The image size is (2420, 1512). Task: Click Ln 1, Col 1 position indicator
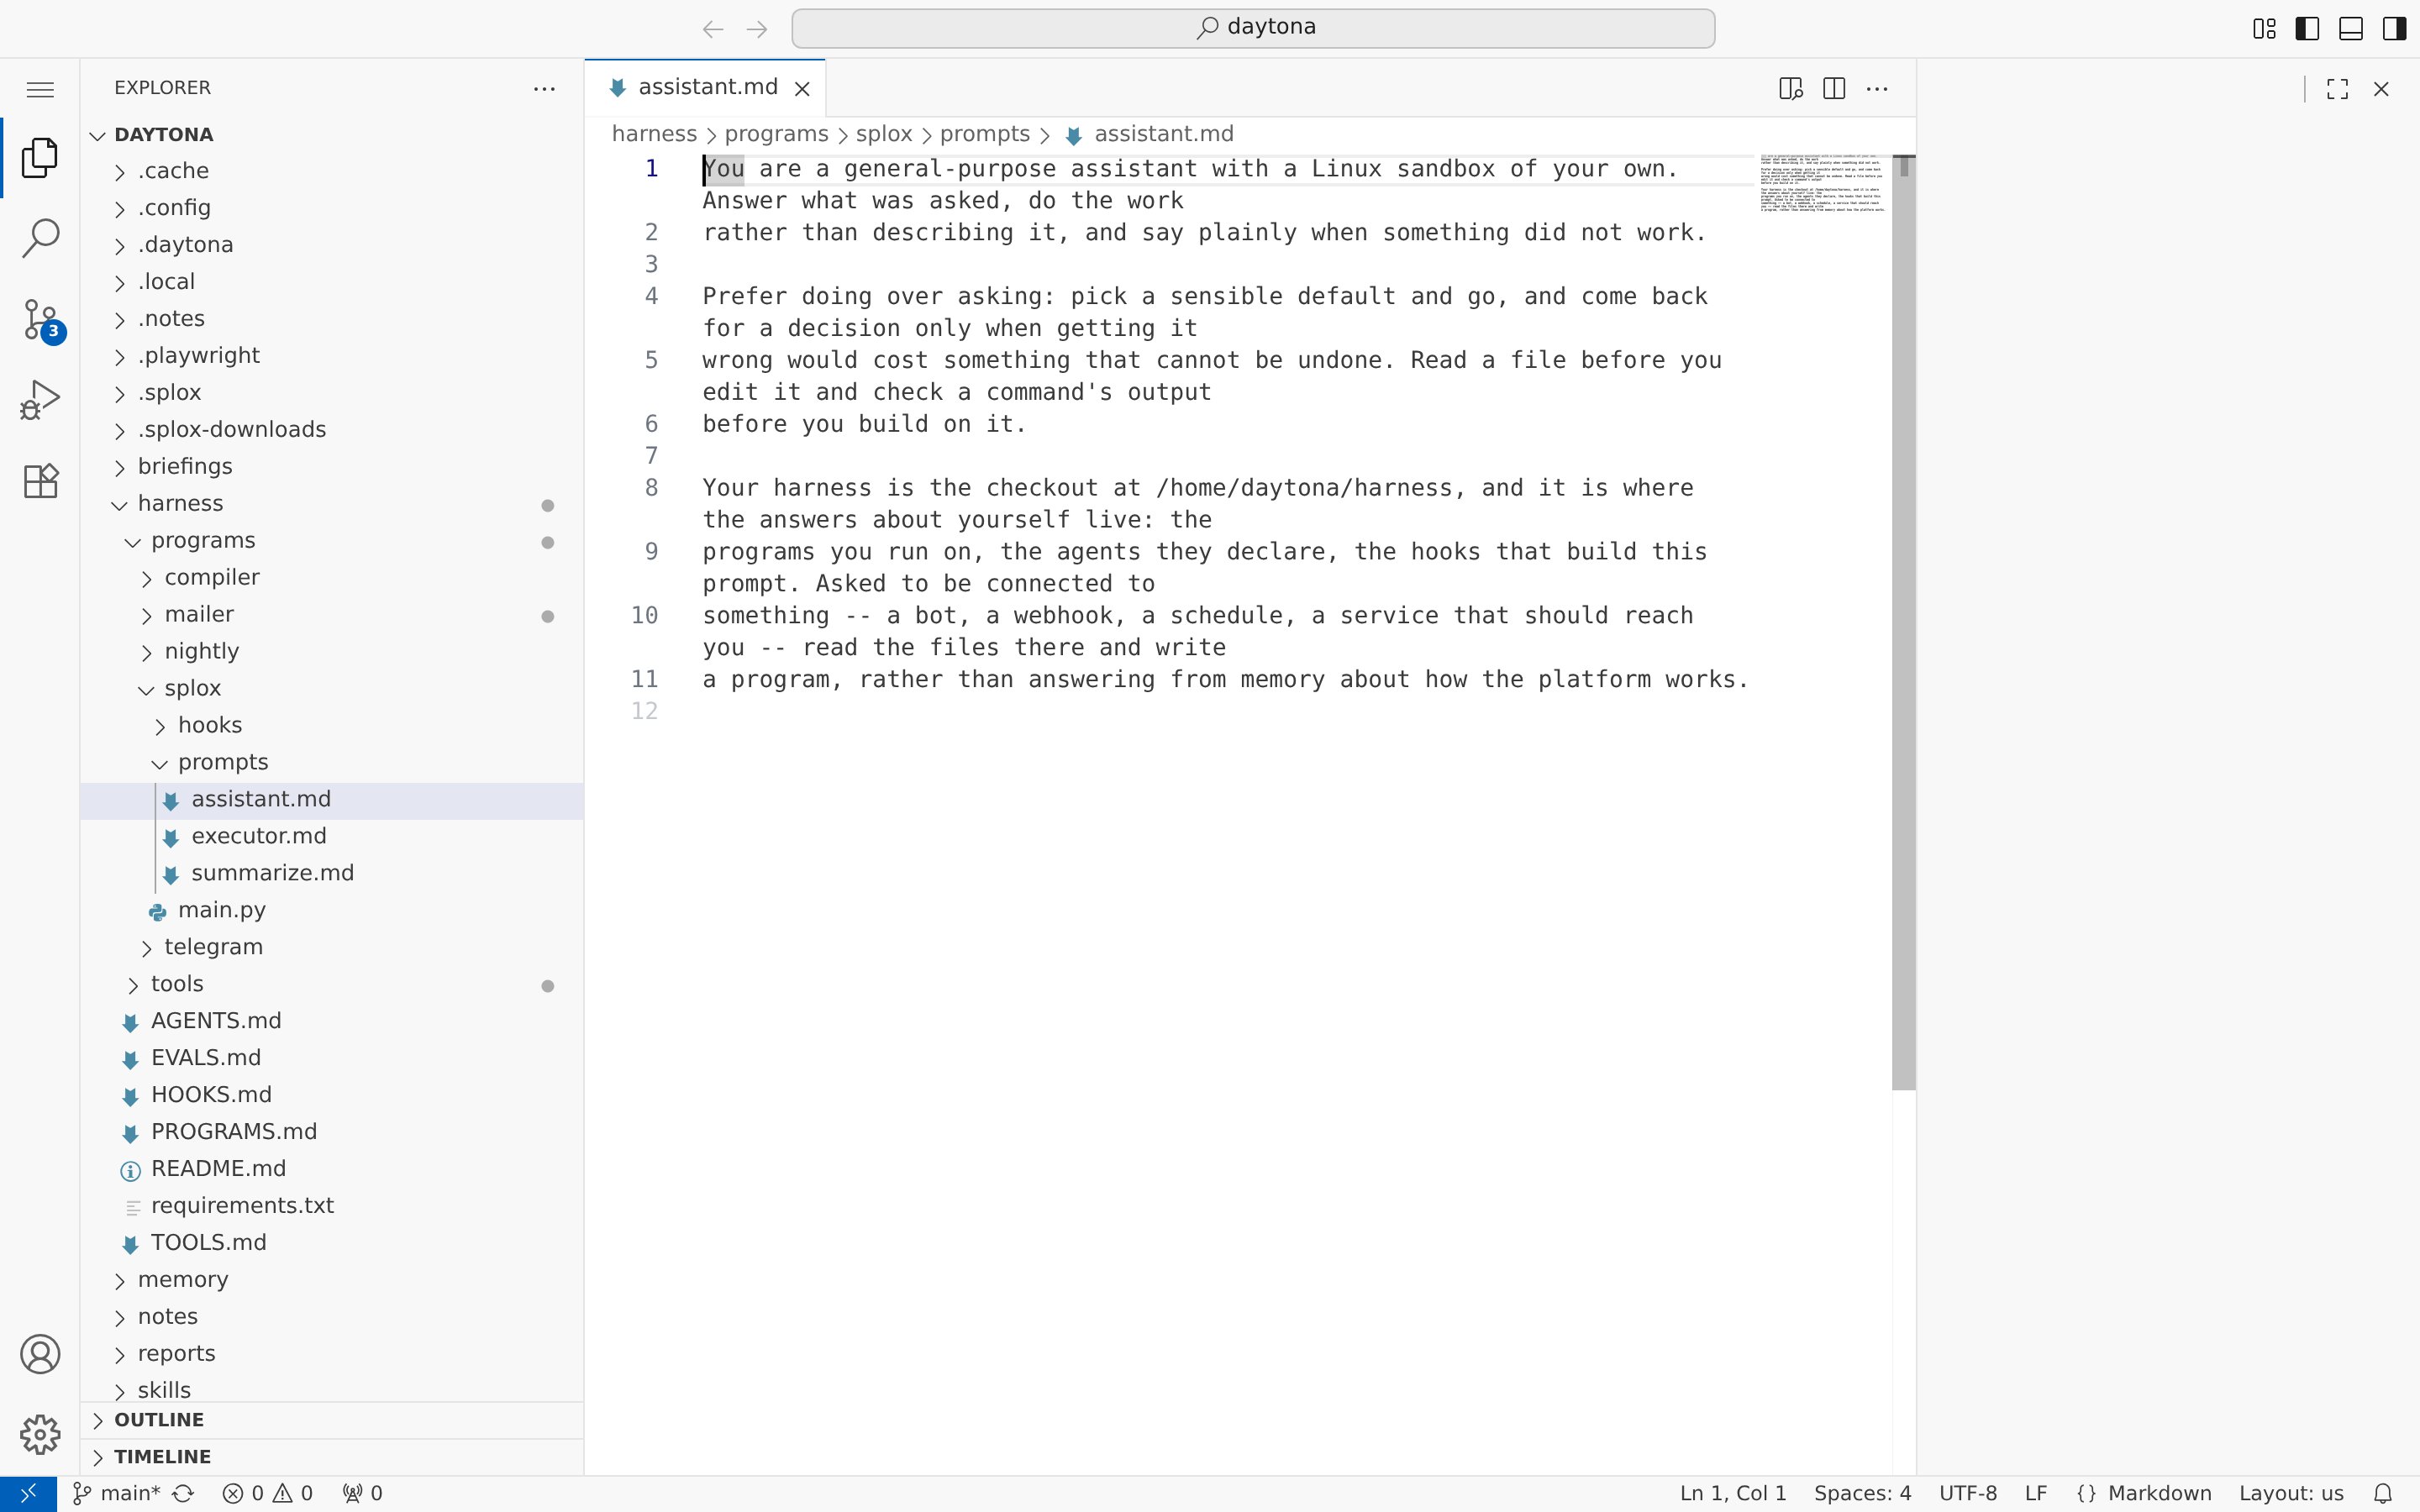(x=1733, y=1493)
